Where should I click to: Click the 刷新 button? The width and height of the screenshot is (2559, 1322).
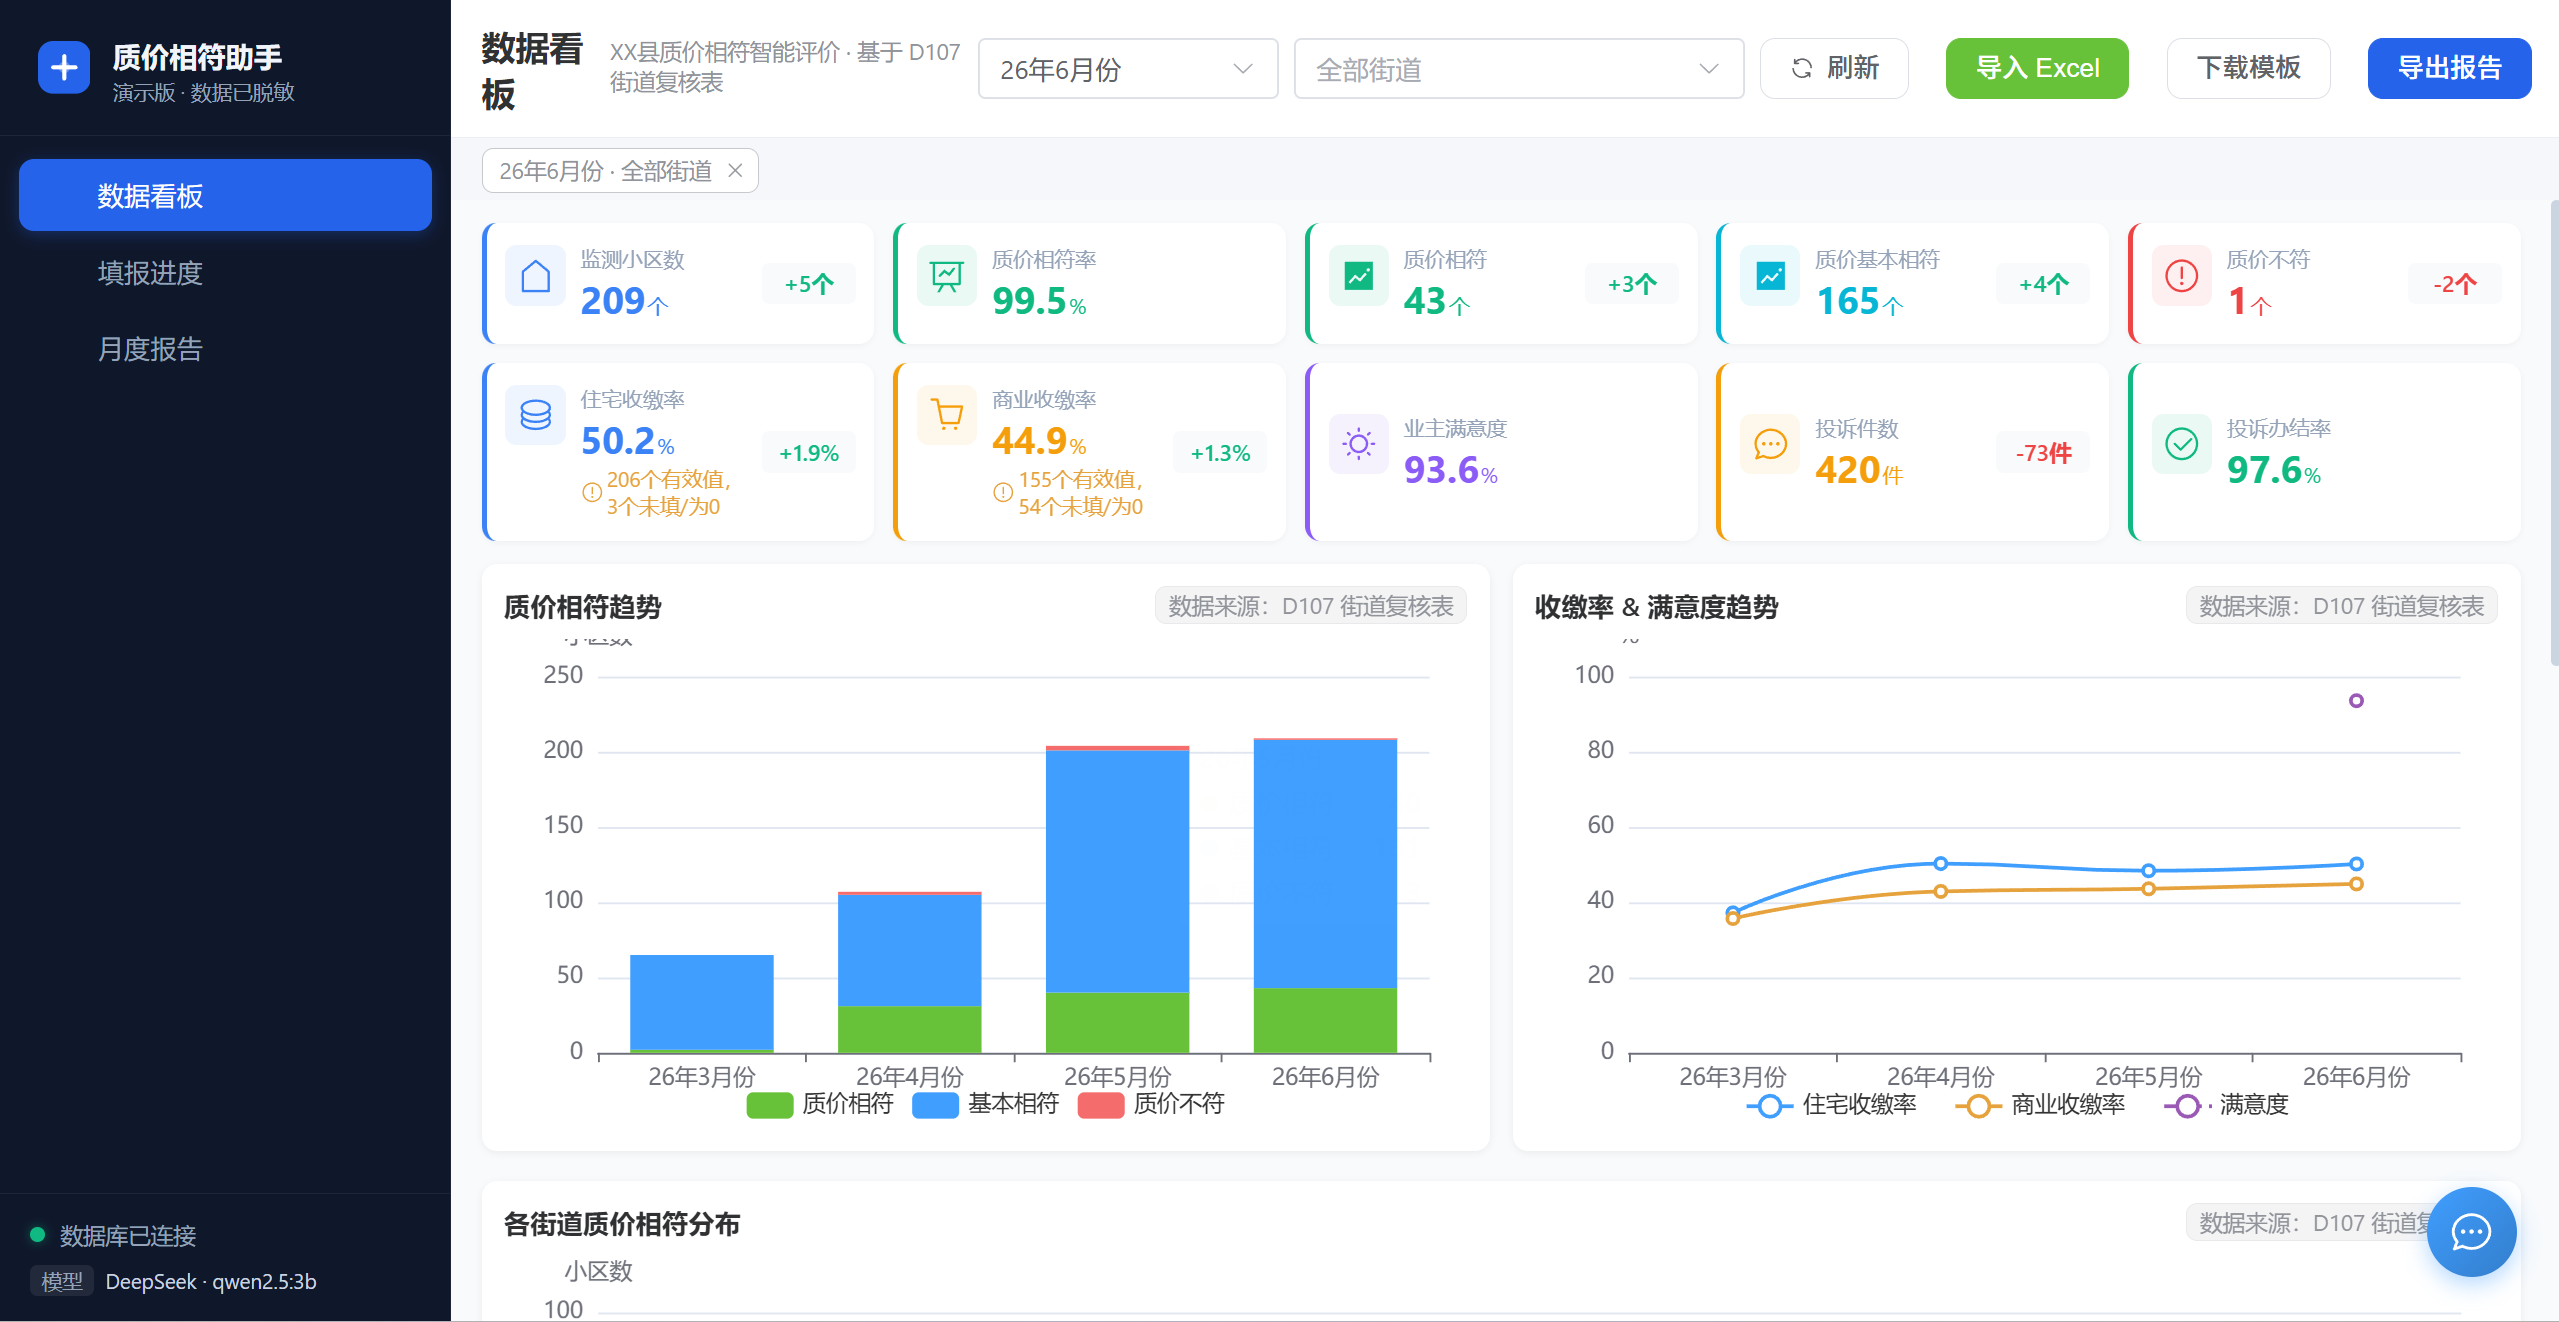pos(1834,68)
